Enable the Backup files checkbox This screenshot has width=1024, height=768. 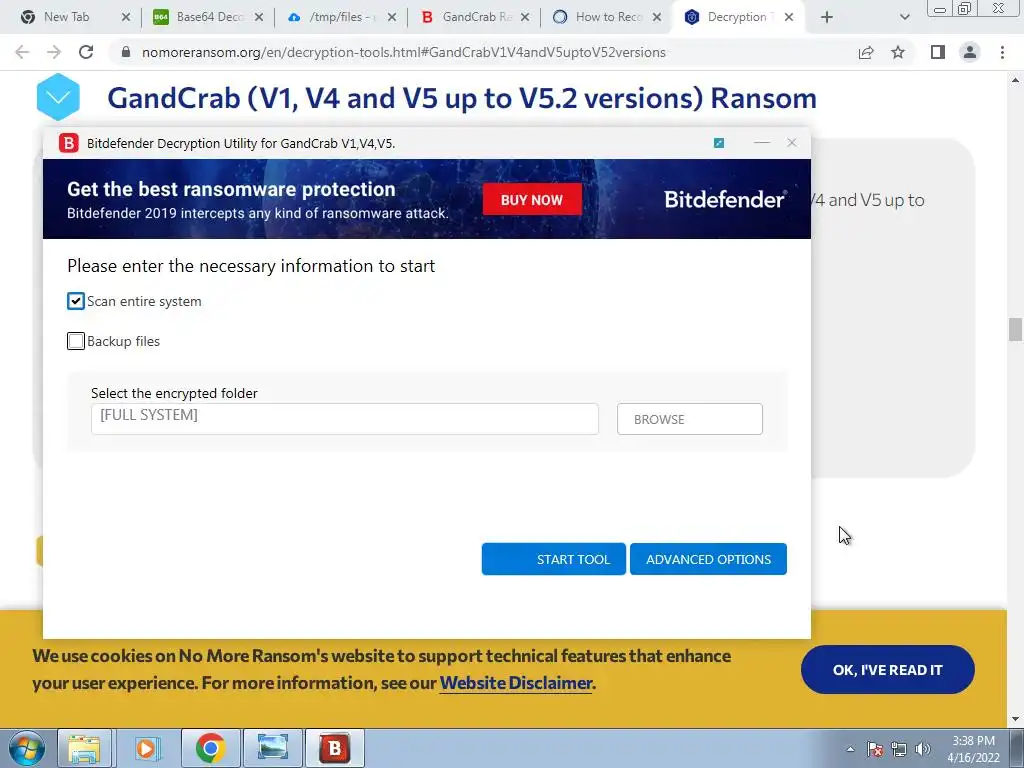(x=76, y=341)
